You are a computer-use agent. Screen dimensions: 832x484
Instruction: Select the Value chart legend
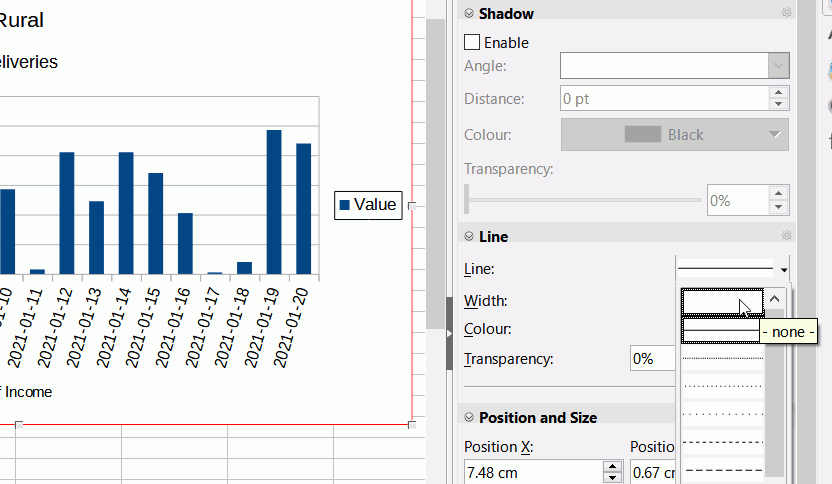point(368,205)
